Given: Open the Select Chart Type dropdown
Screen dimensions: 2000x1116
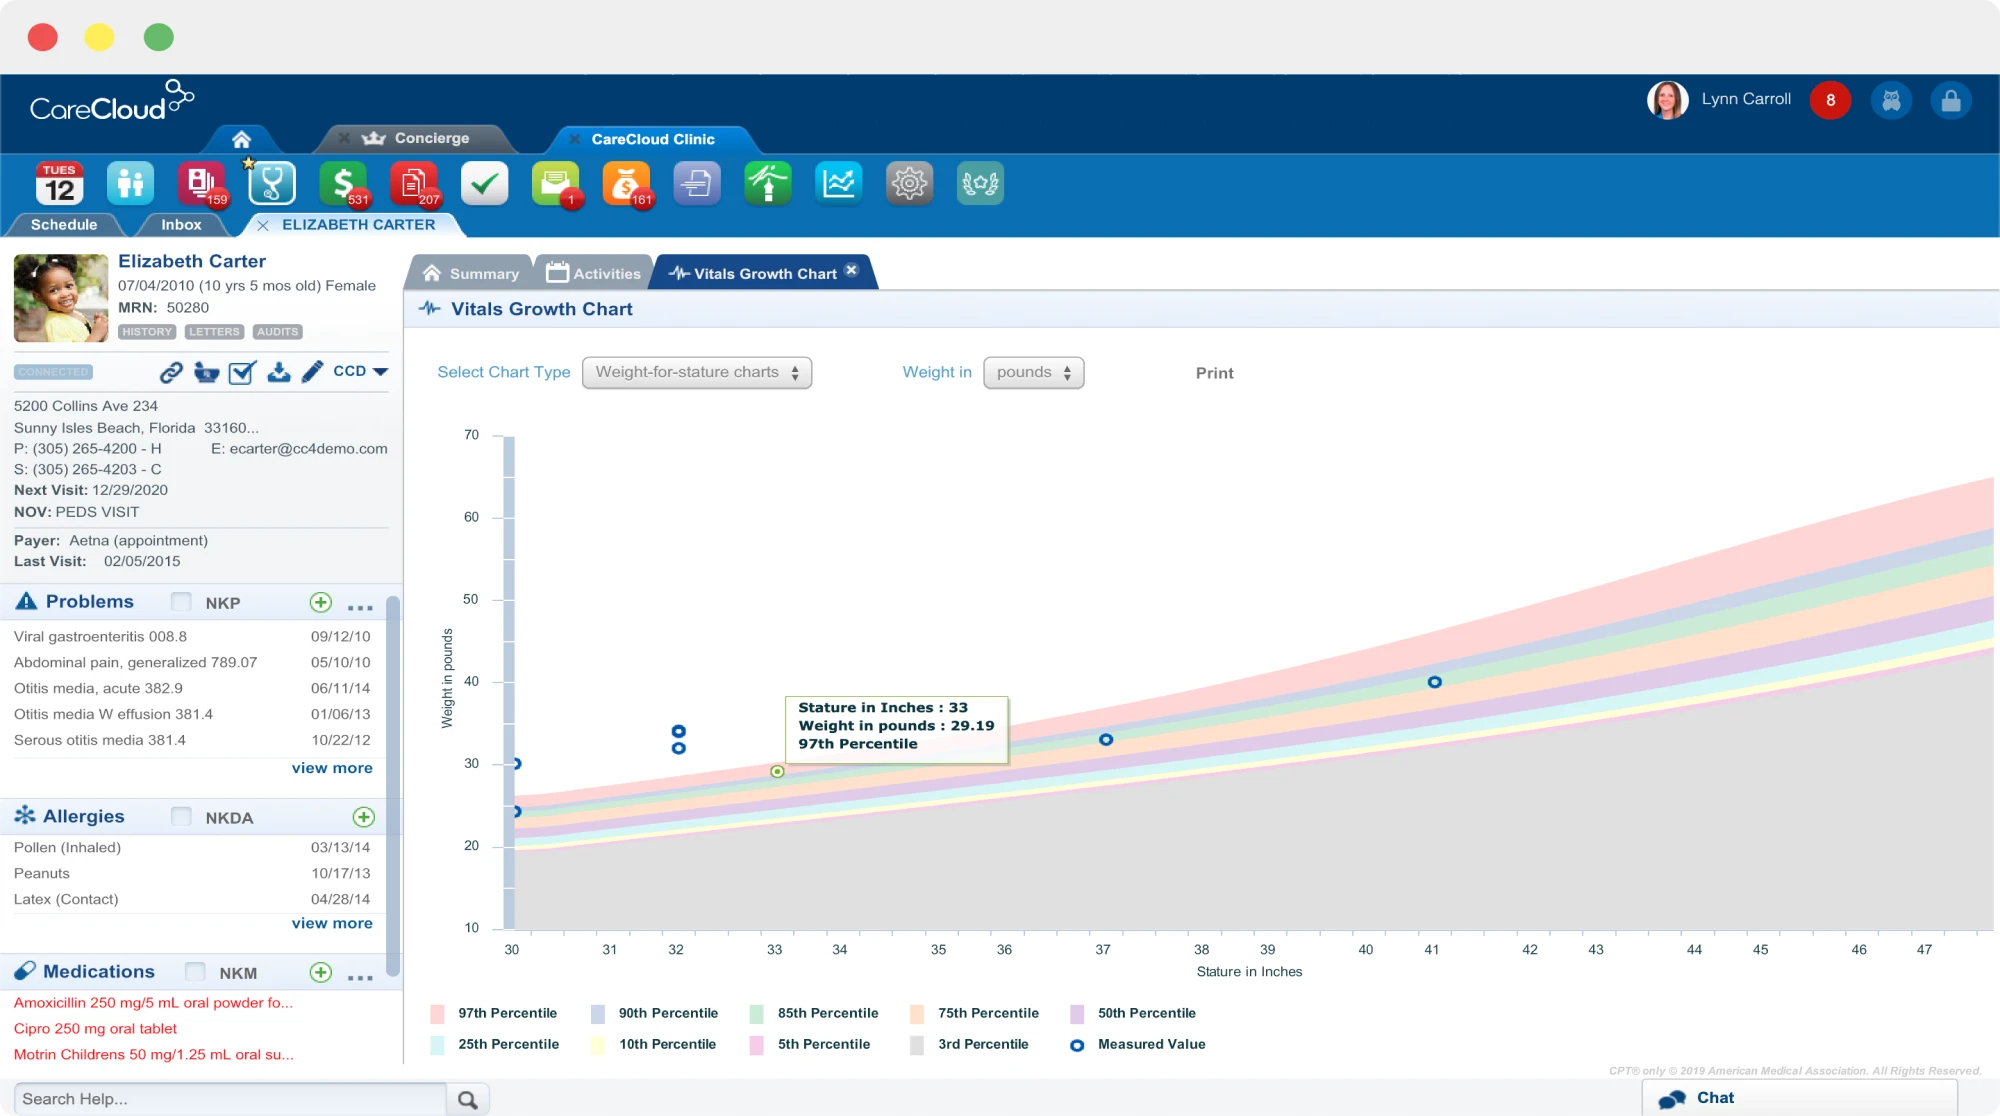Looking at the screenshot, I should coord(696,373).
